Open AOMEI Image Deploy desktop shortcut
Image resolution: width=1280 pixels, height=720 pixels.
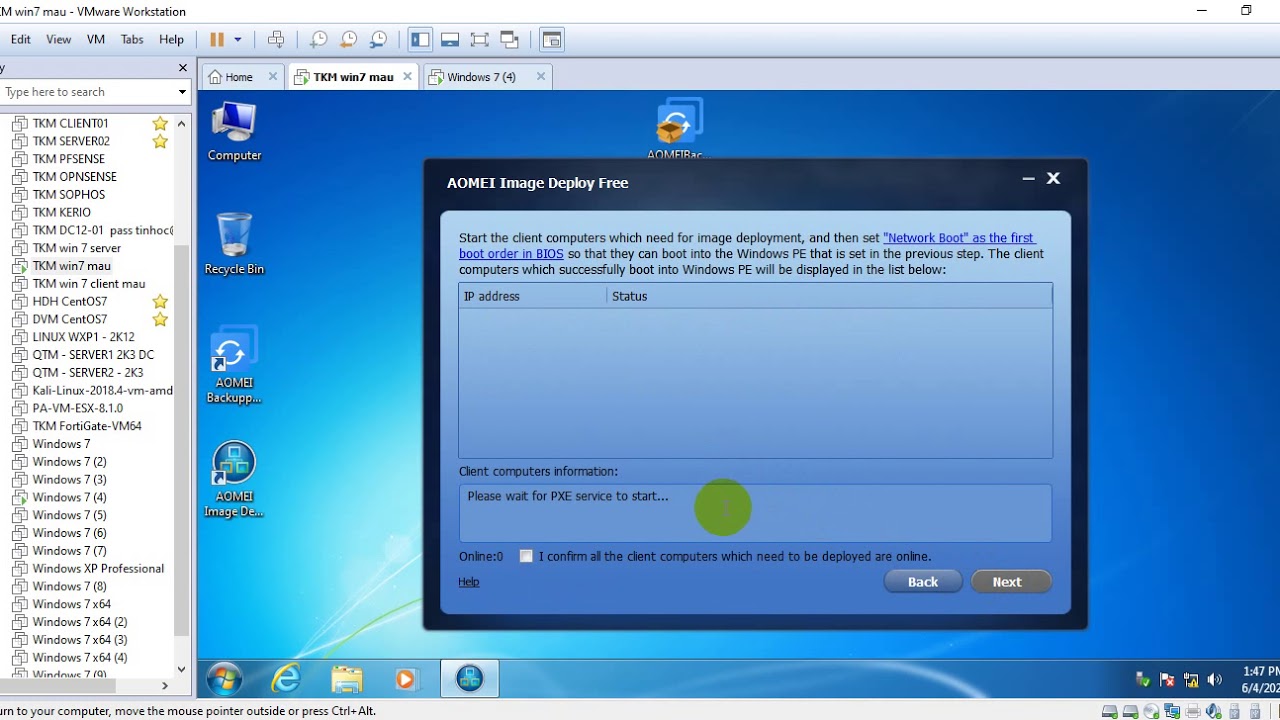(234, 480)
